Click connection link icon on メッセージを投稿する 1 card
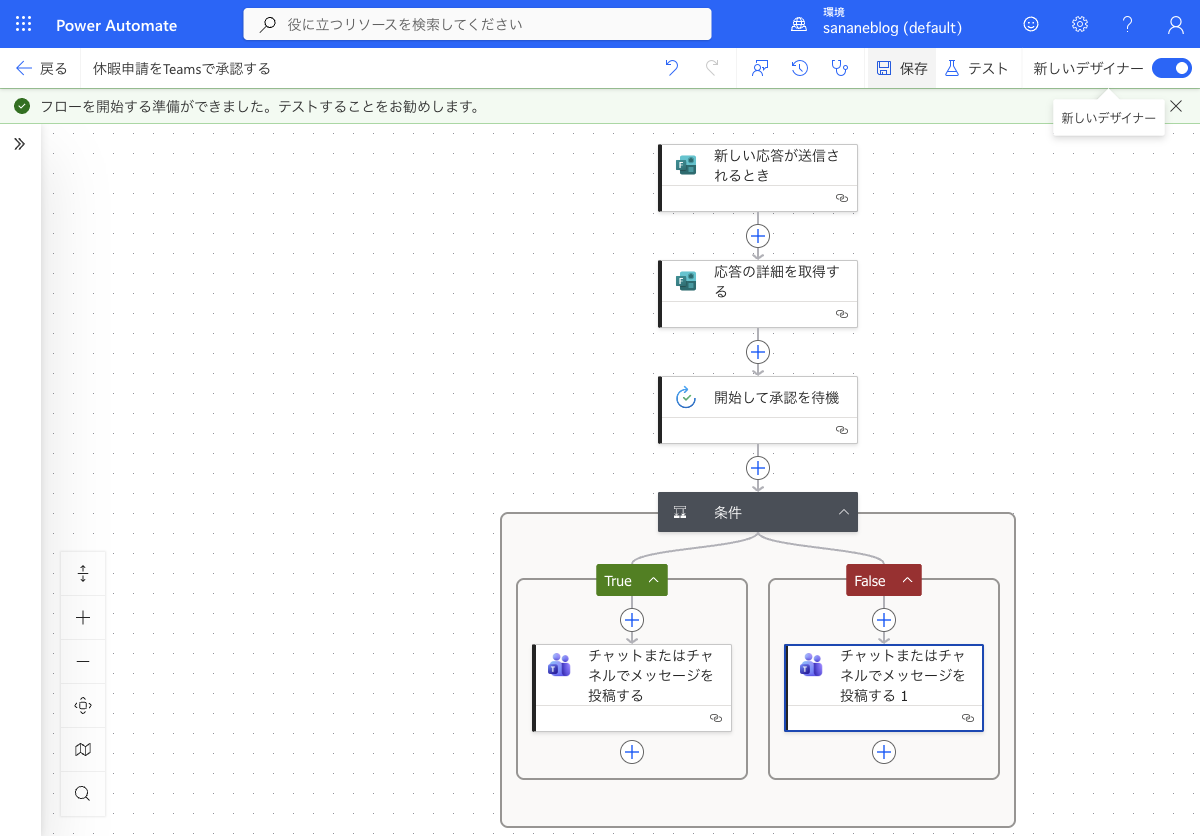The height and width of the screenshot is (836, 1200). 968,718
